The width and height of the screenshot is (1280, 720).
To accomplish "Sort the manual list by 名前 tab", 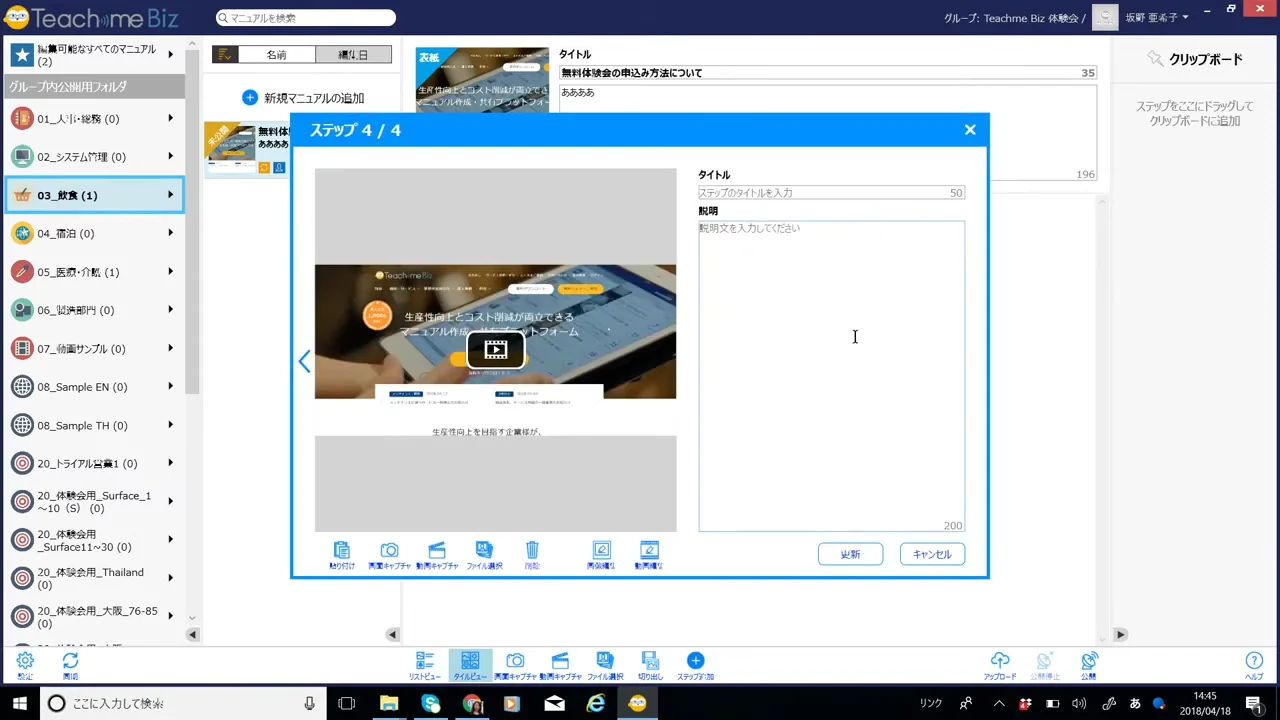I will (x=276, y=55).
